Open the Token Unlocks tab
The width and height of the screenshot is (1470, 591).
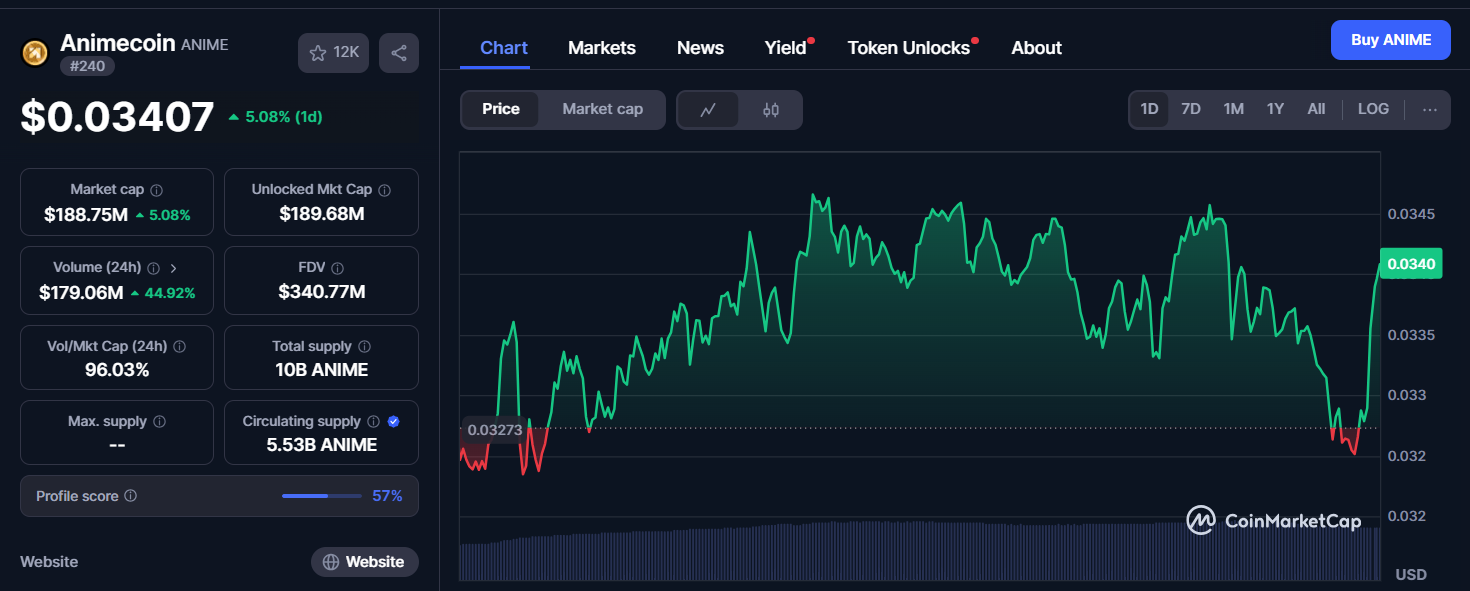pos(909,48)
